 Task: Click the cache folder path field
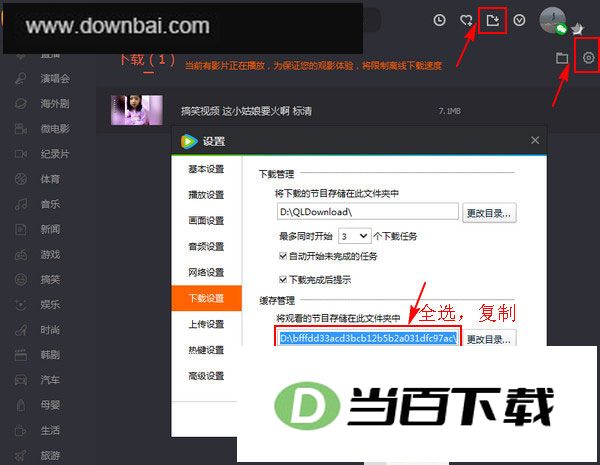[368, 338]
